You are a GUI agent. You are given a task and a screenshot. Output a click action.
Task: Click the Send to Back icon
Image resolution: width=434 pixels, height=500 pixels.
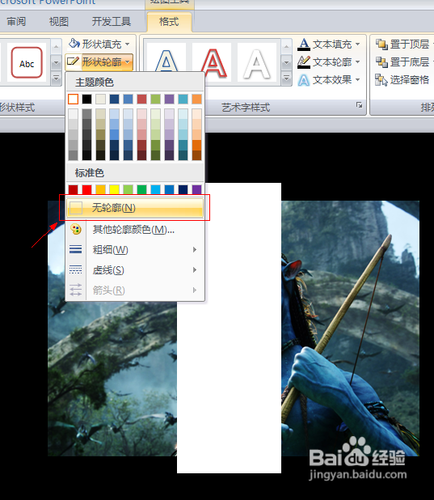[382, 62]
